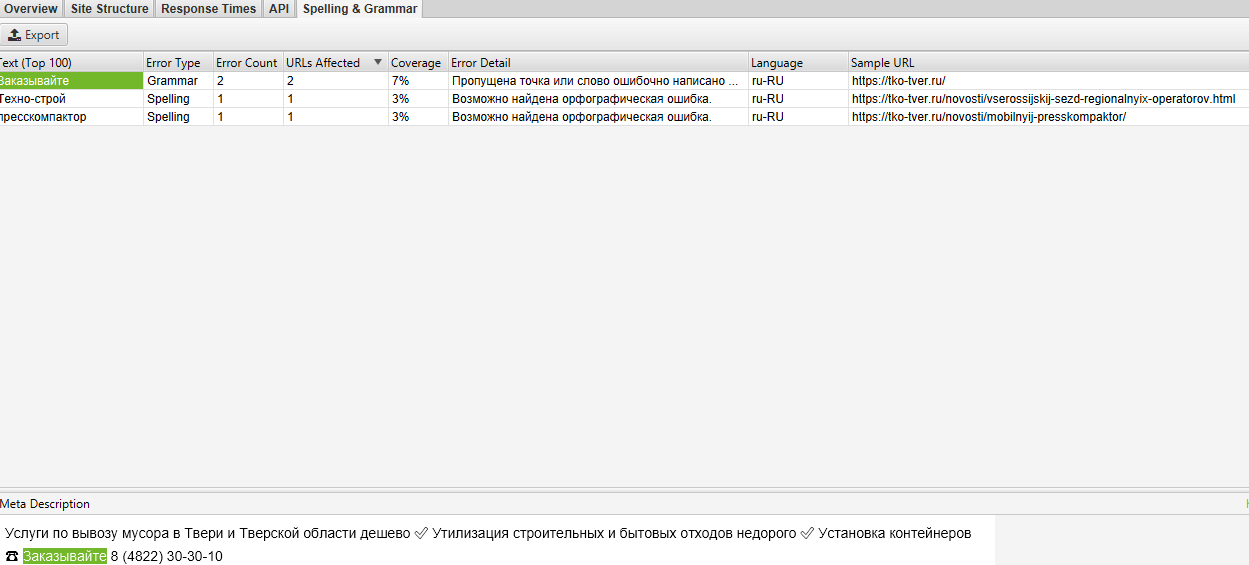
Task: Sort by Text (Top 100) column header
Action: 72,63
